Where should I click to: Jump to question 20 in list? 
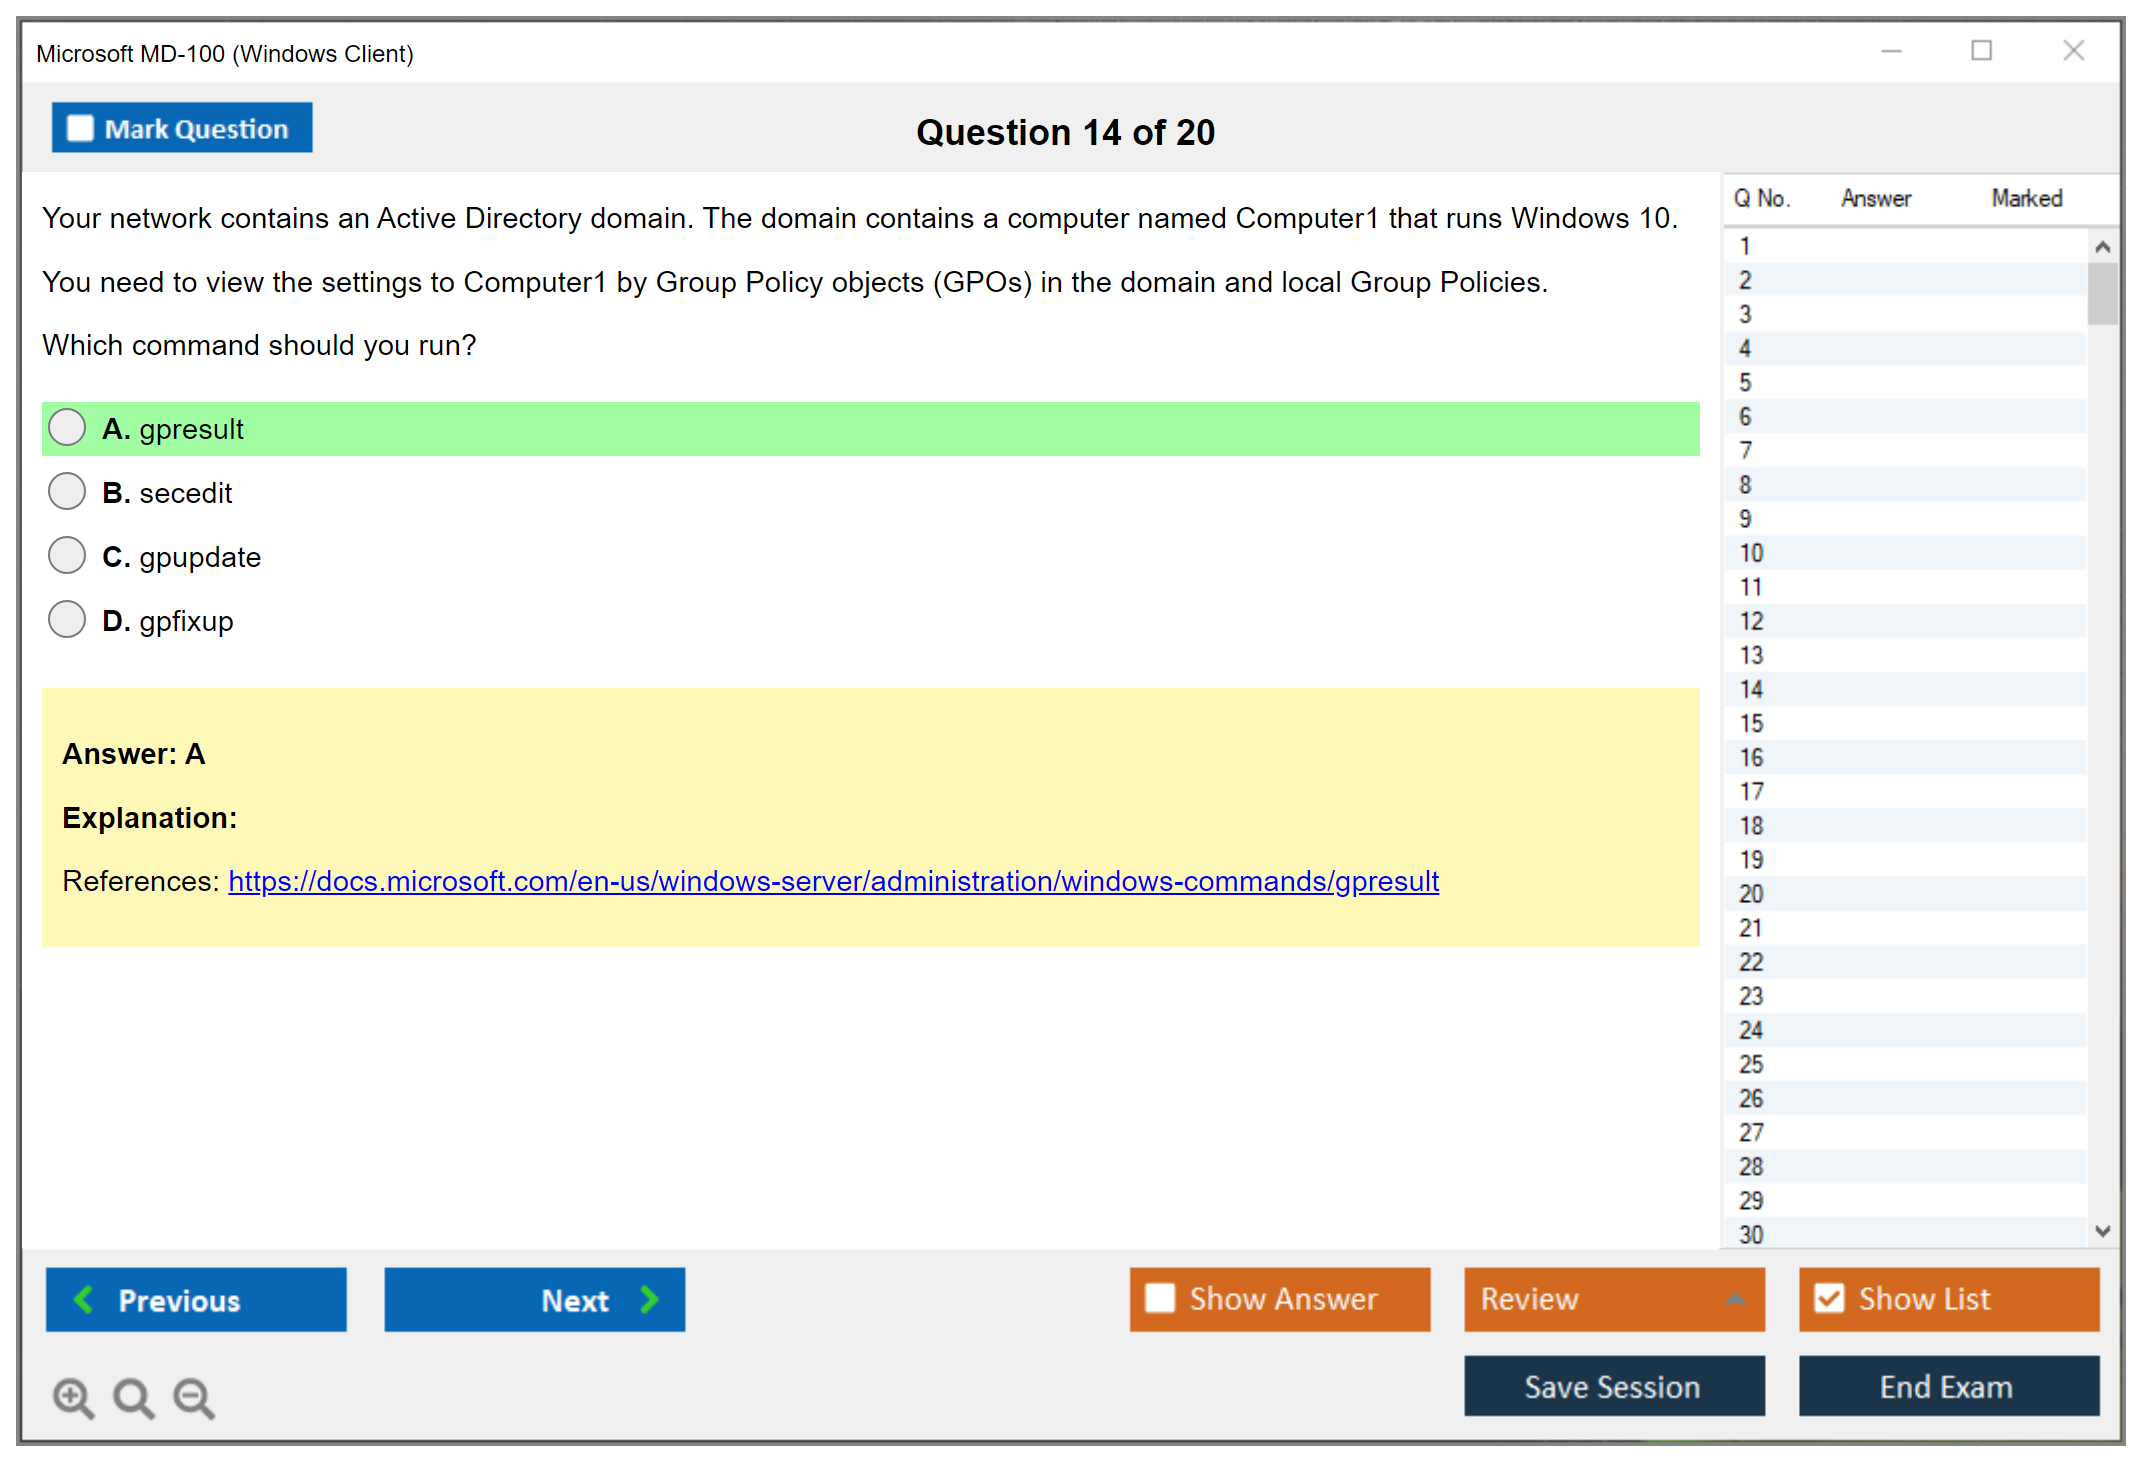tap(1751, 894)
